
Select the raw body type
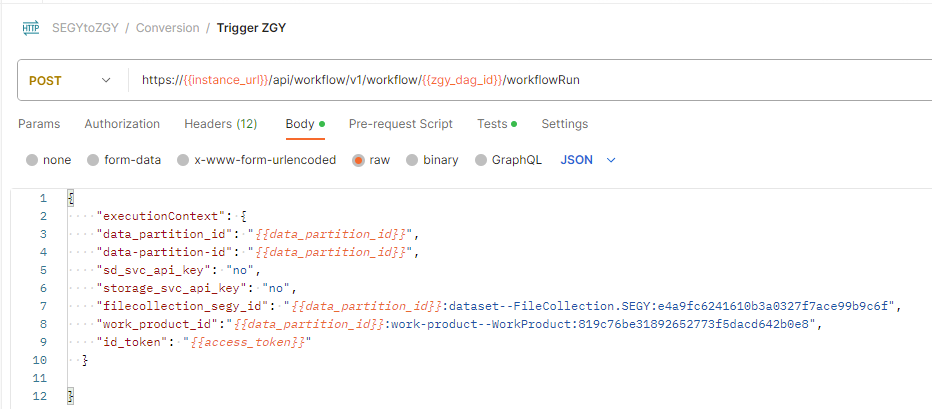click(x=371, y=160)
